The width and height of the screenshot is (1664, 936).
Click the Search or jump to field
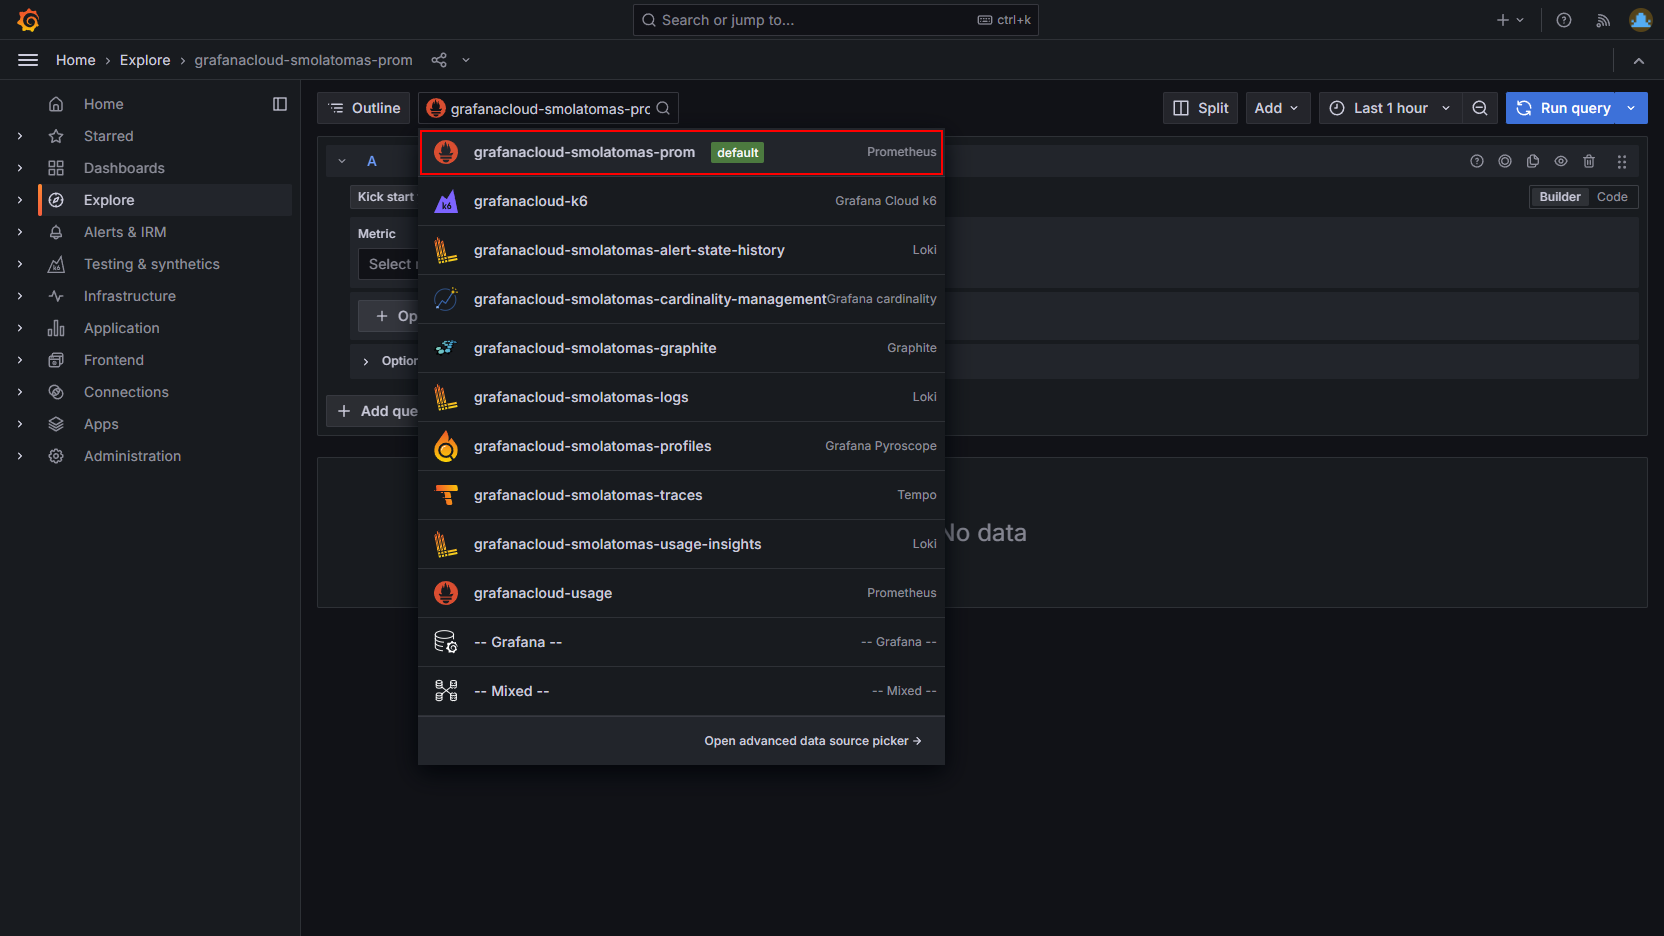(835, 20)
